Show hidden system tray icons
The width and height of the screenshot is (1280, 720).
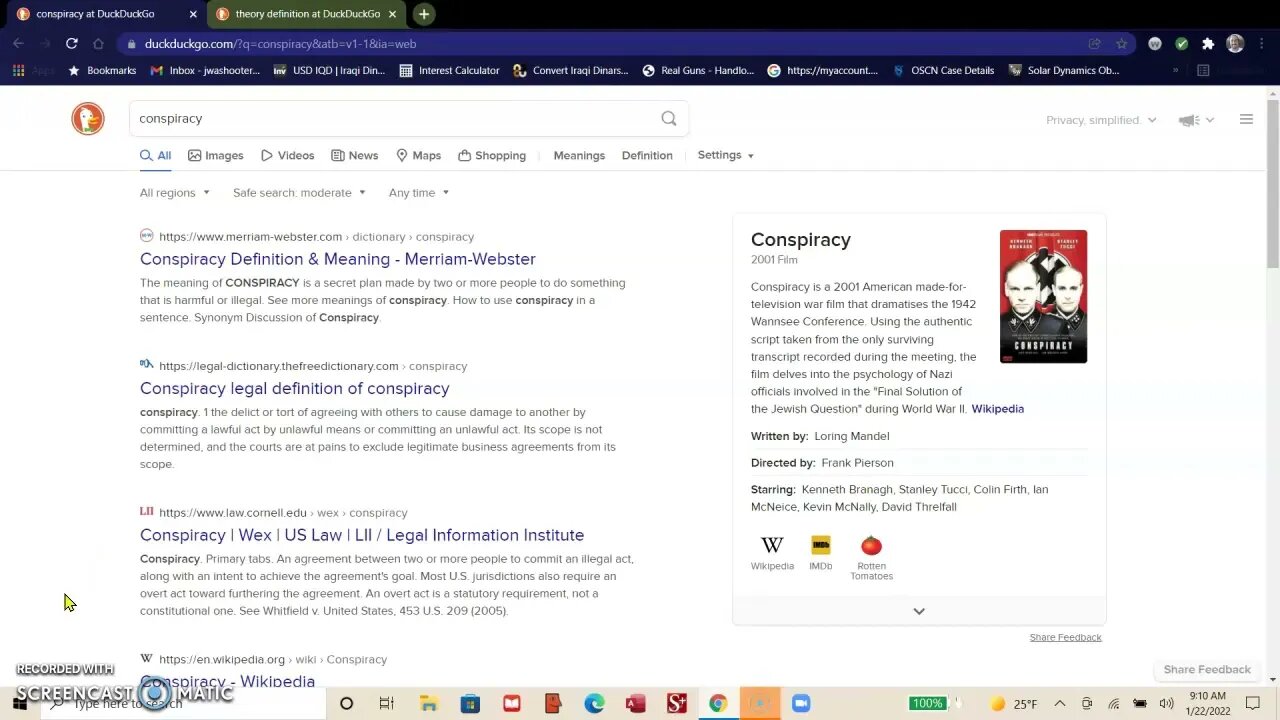[1060, 704]
